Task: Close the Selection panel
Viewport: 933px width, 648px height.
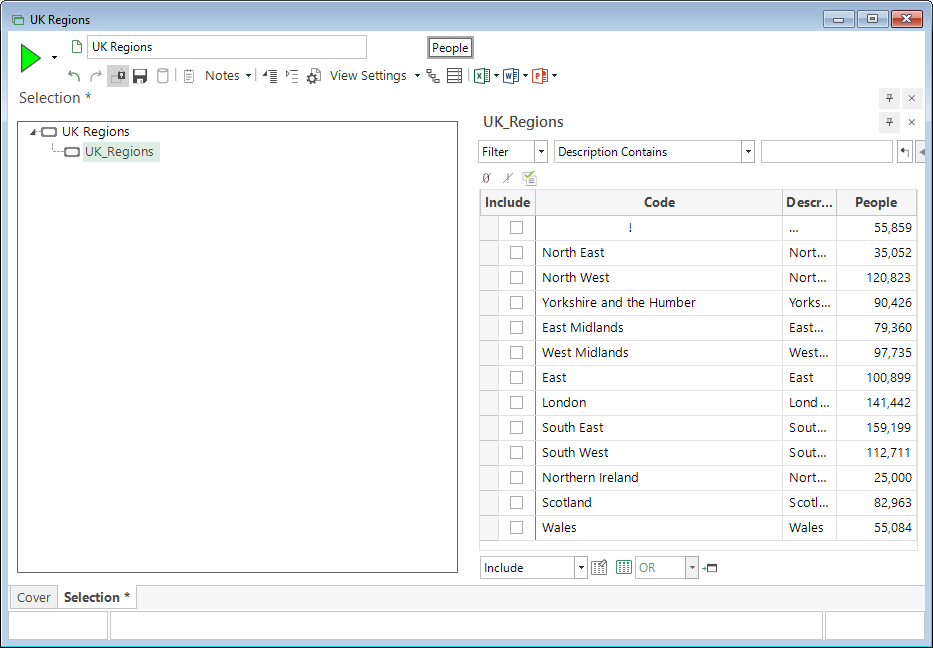Action: [912, 98]
